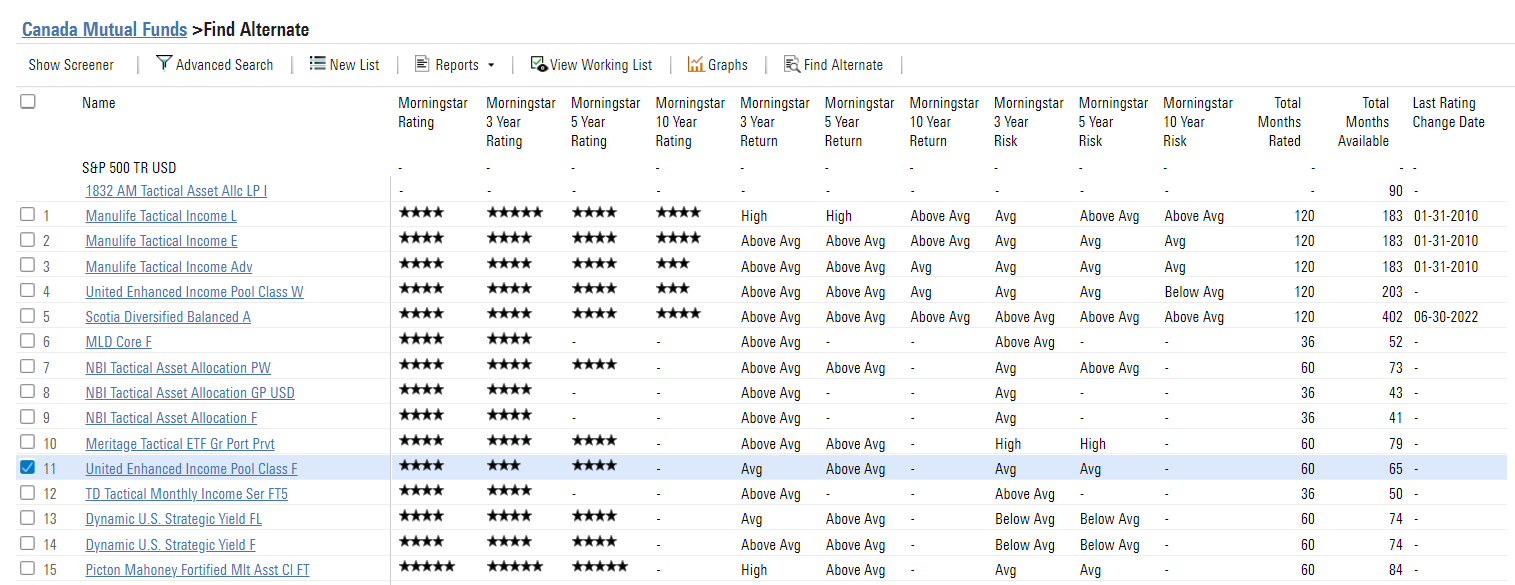Toggle the select-all checkbox in header
The height and width of the screenshot is (585, 1515).
(x=28, y=101)
